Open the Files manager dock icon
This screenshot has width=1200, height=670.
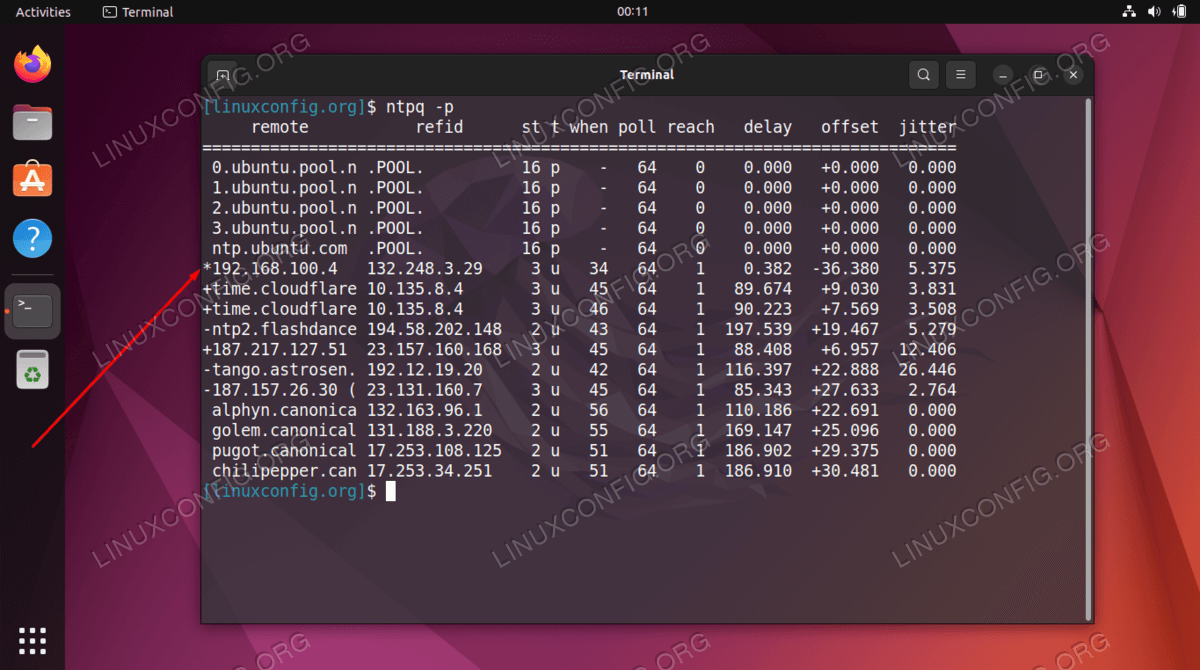point(33,123)
